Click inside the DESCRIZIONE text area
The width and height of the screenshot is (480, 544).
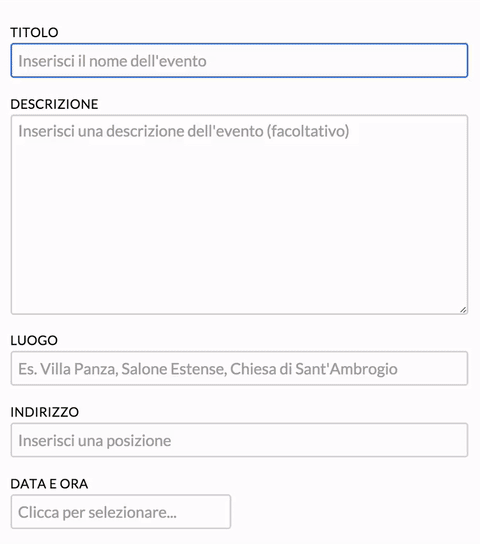[x=239, y=215]
